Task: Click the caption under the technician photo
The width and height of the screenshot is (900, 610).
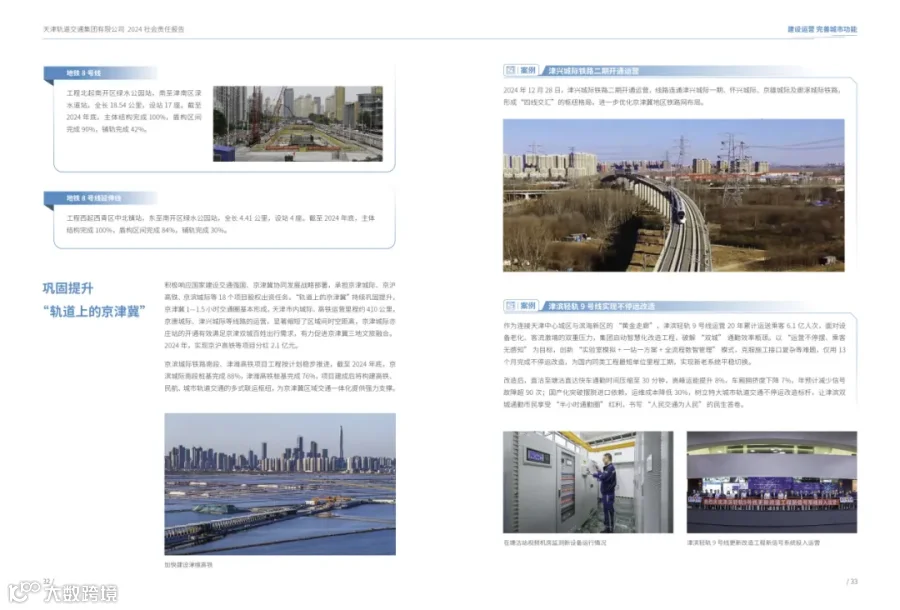Action: click(x=554, y=542)
